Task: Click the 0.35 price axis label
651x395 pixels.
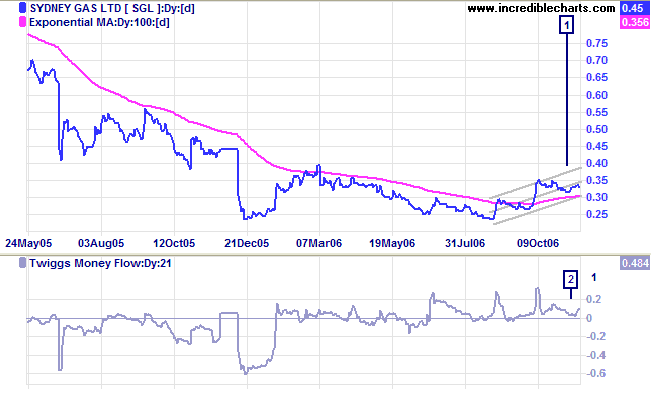Action: point(597,180)
